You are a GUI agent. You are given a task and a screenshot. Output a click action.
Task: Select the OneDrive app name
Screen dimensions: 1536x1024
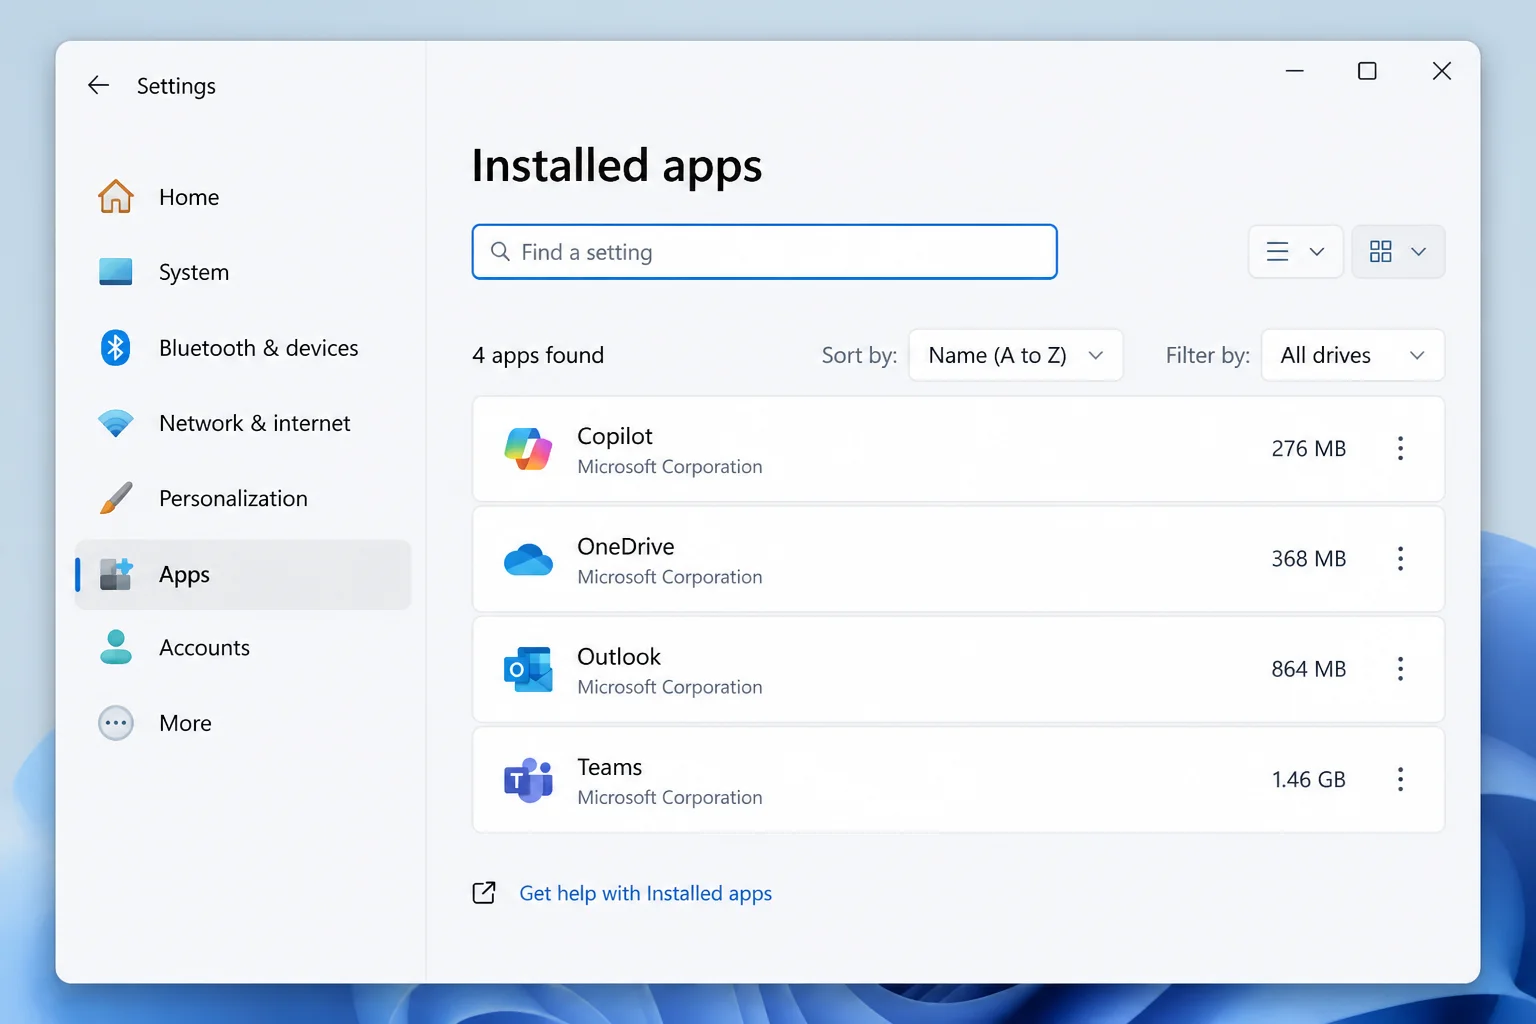(625, 546)
